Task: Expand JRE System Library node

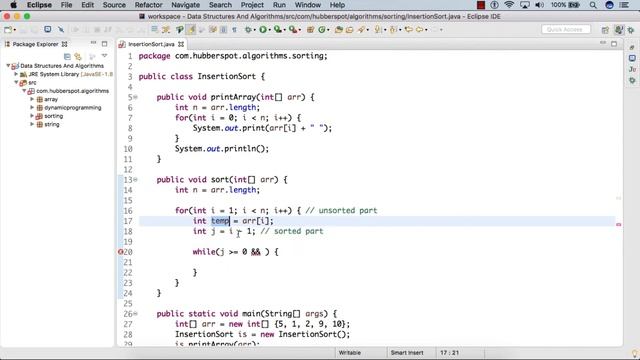Action: tap(16, 74)
